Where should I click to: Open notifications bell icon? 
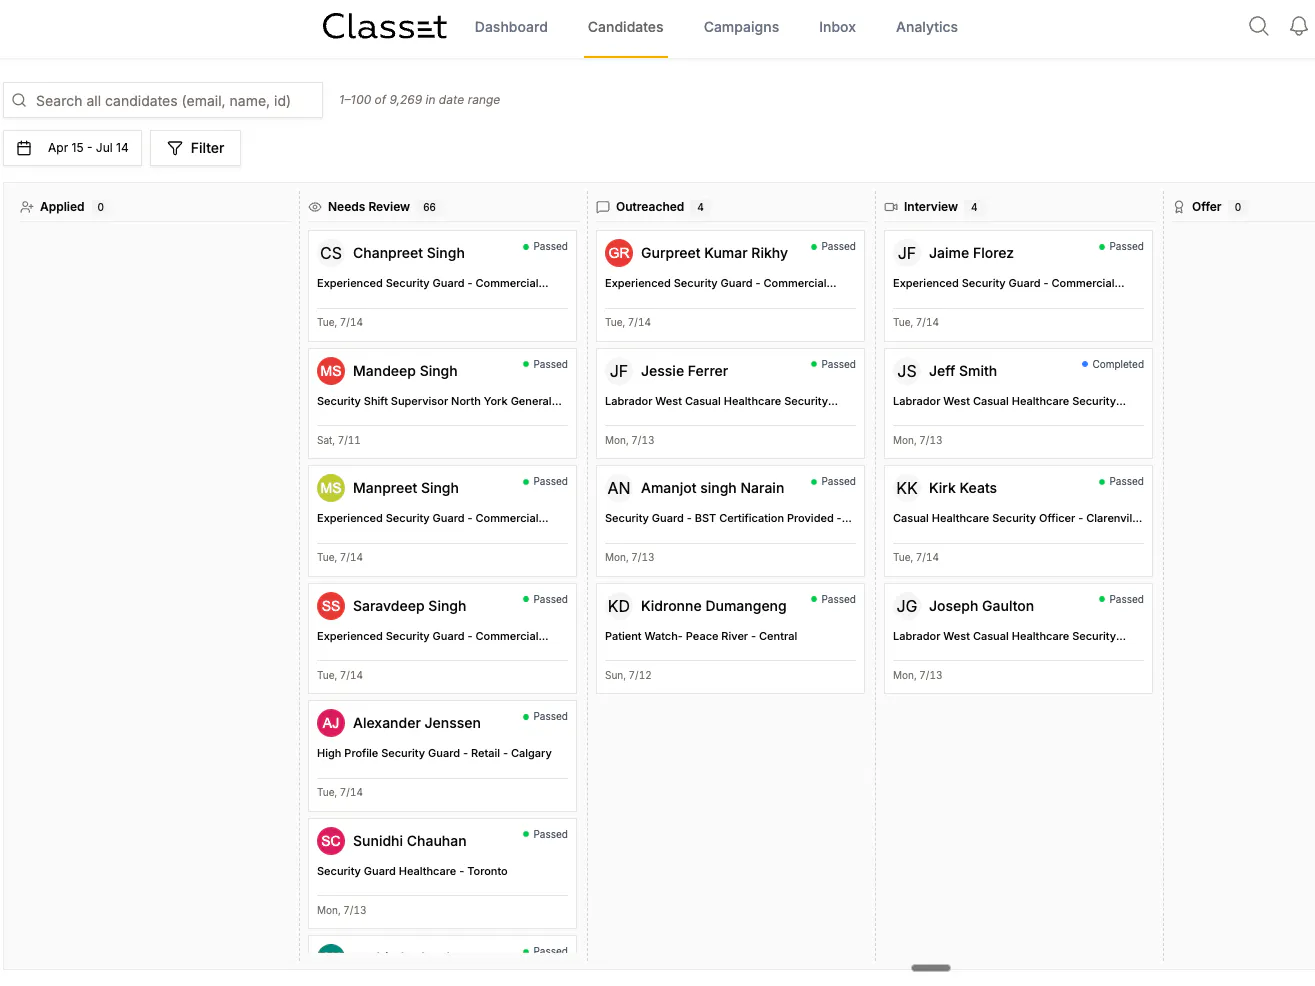[x=1298, y=26]
